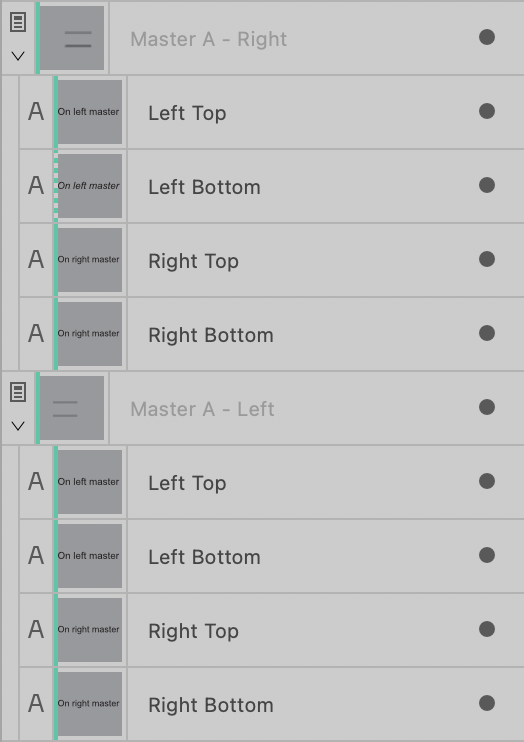Screen dimensions: 524x742
Task: Click text frame icon of Left Top under Master A - Left
Action: pyautogui.click(x=36, y=482)
